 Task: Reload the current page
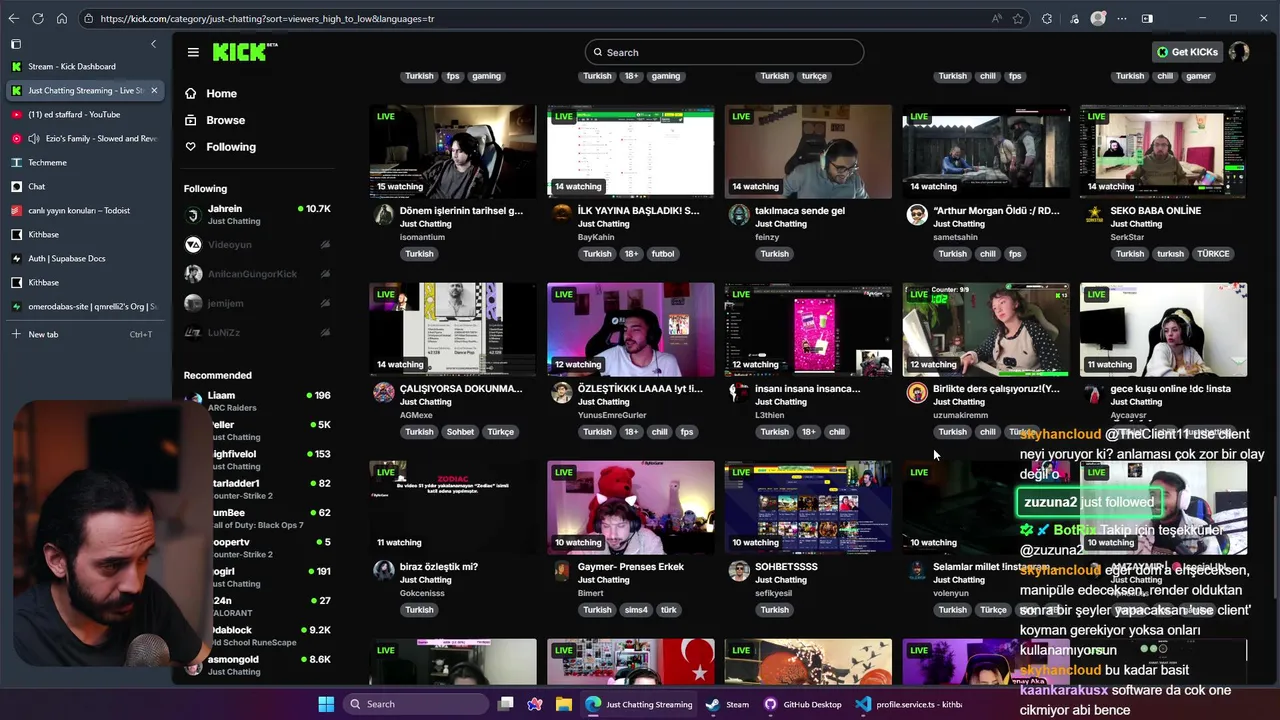tap(38, 18)
